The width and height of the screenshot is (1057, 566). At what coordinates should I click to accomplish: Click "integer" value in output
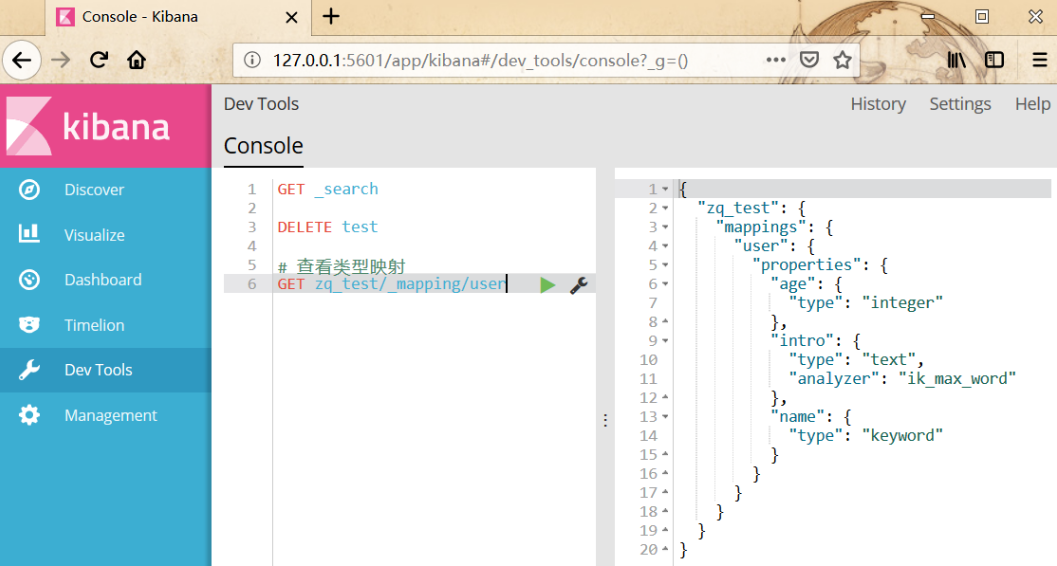(x=902, y=303)
